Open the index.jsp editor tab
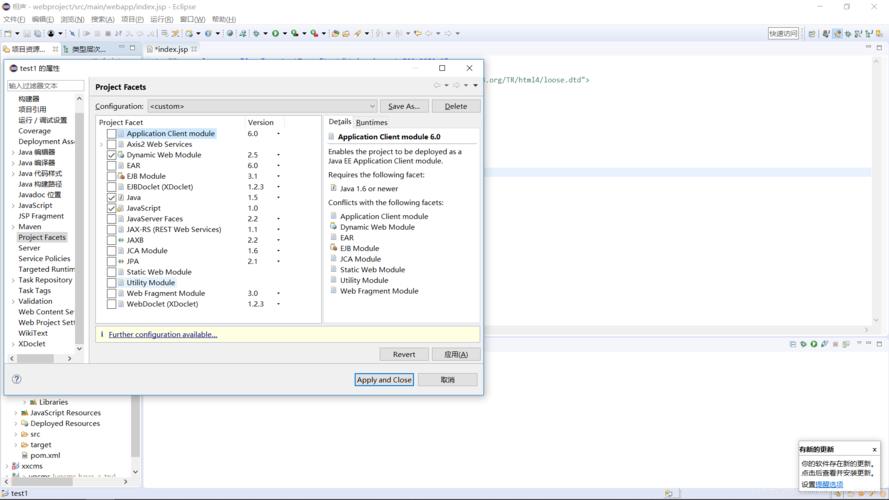 pos(170,49)
